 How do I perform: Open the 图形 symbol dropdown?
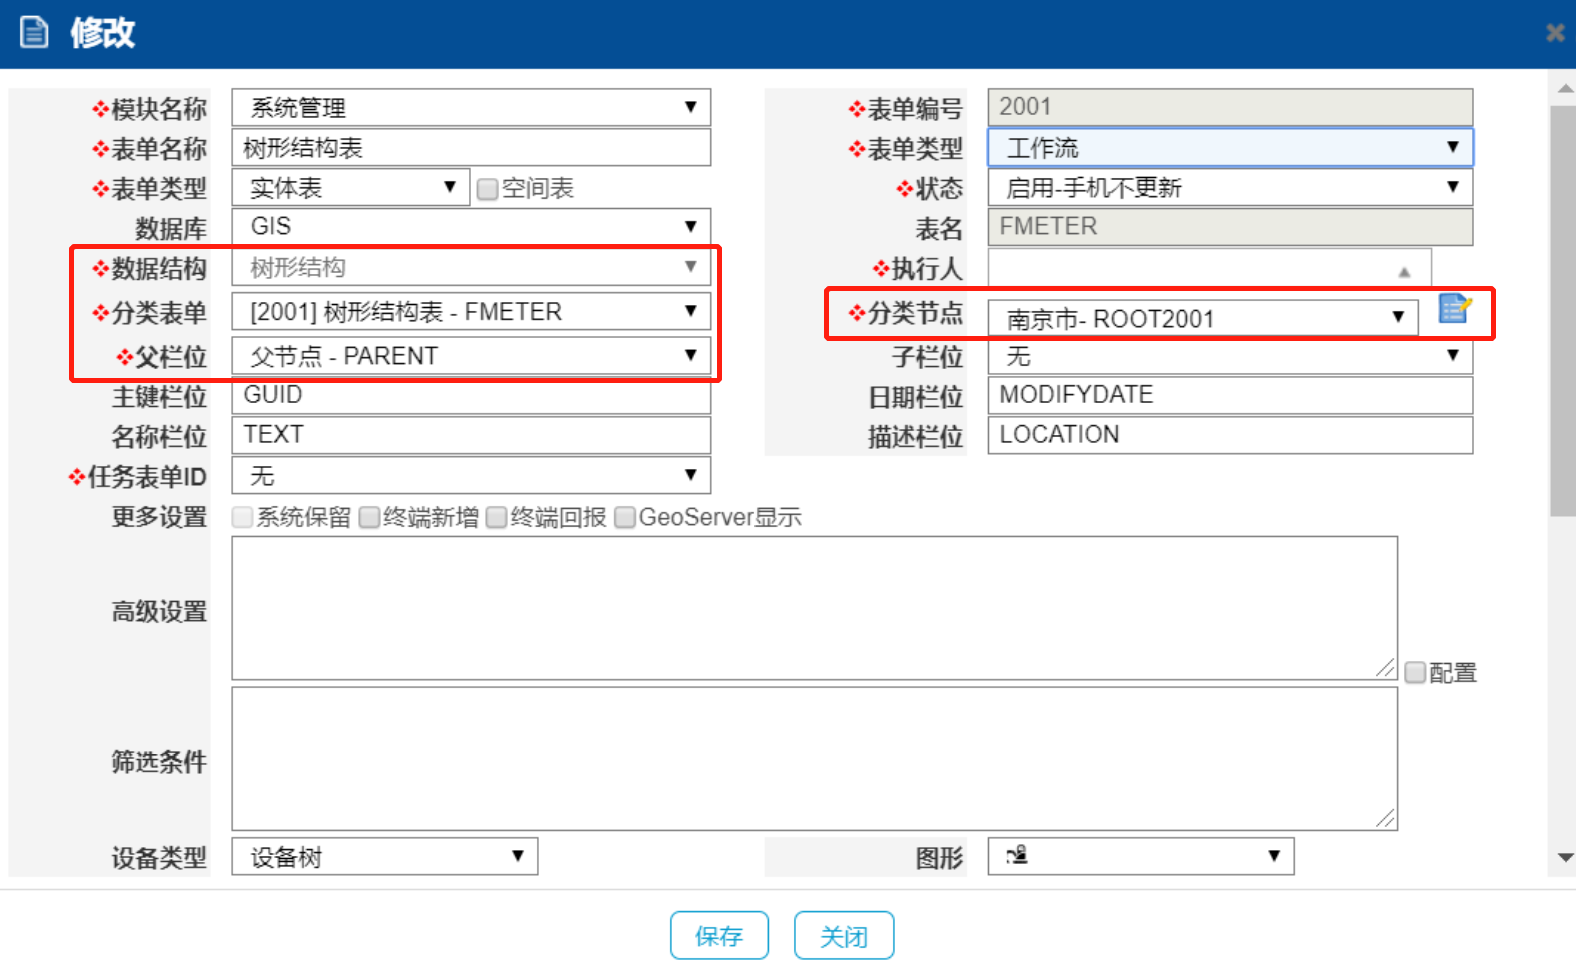(x=1140, y=856)
